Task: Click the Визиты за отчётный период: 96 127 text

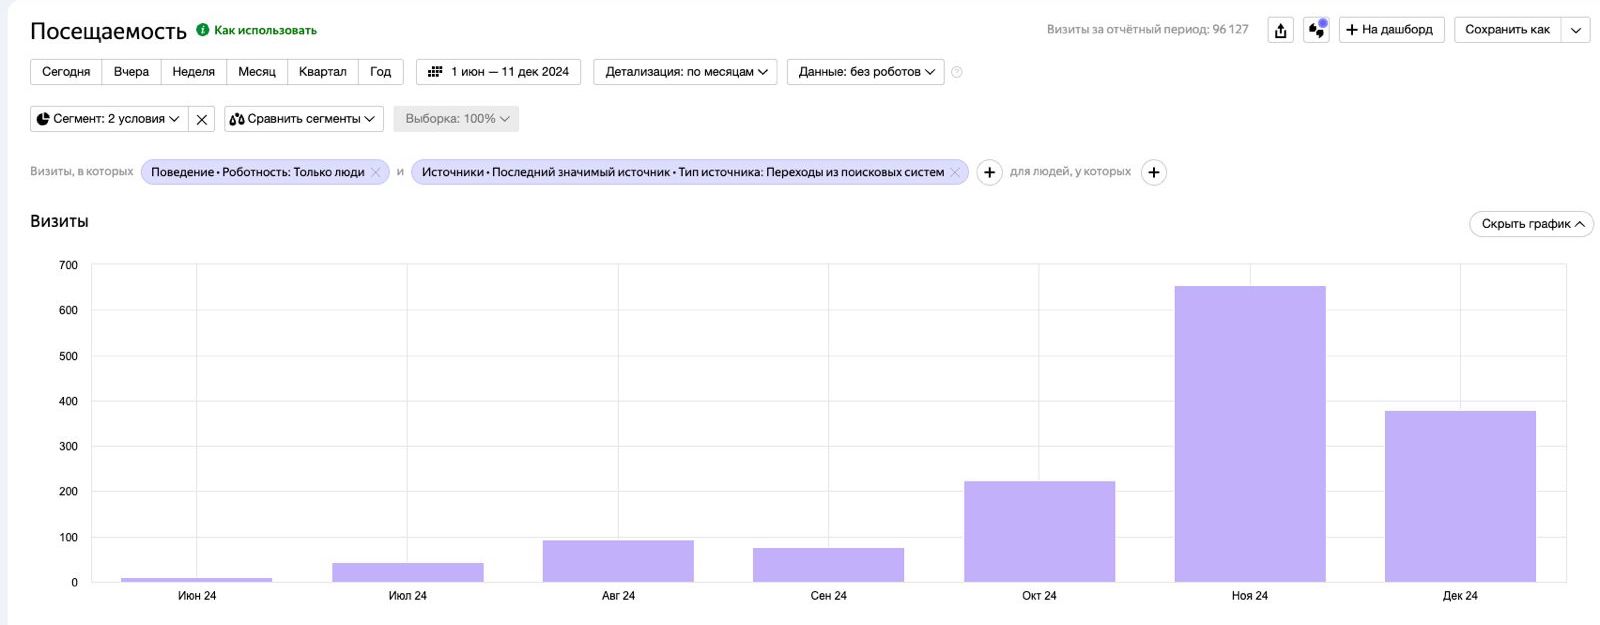Action: pyautogui.click(x=1147, y=30)
